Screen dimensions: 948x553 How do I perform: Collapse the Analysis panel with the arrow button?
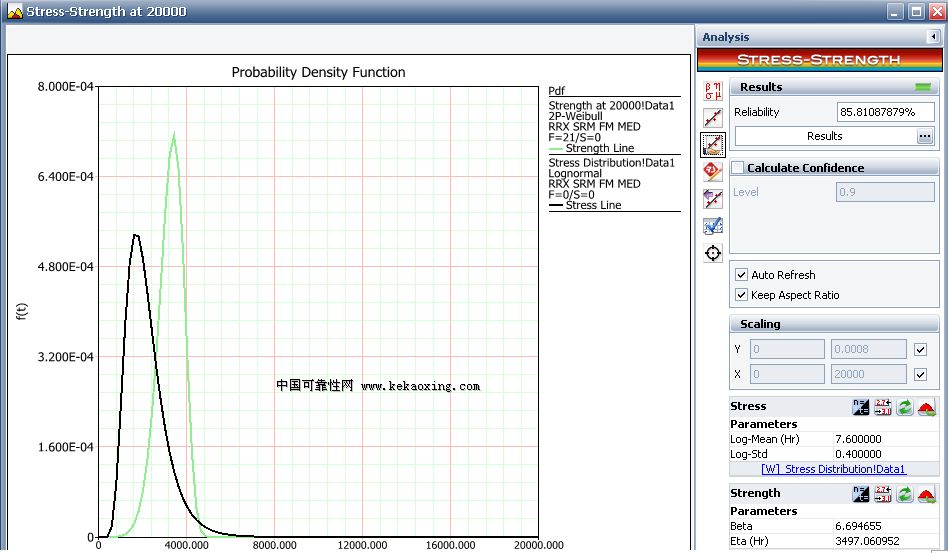tap(933, 37)
